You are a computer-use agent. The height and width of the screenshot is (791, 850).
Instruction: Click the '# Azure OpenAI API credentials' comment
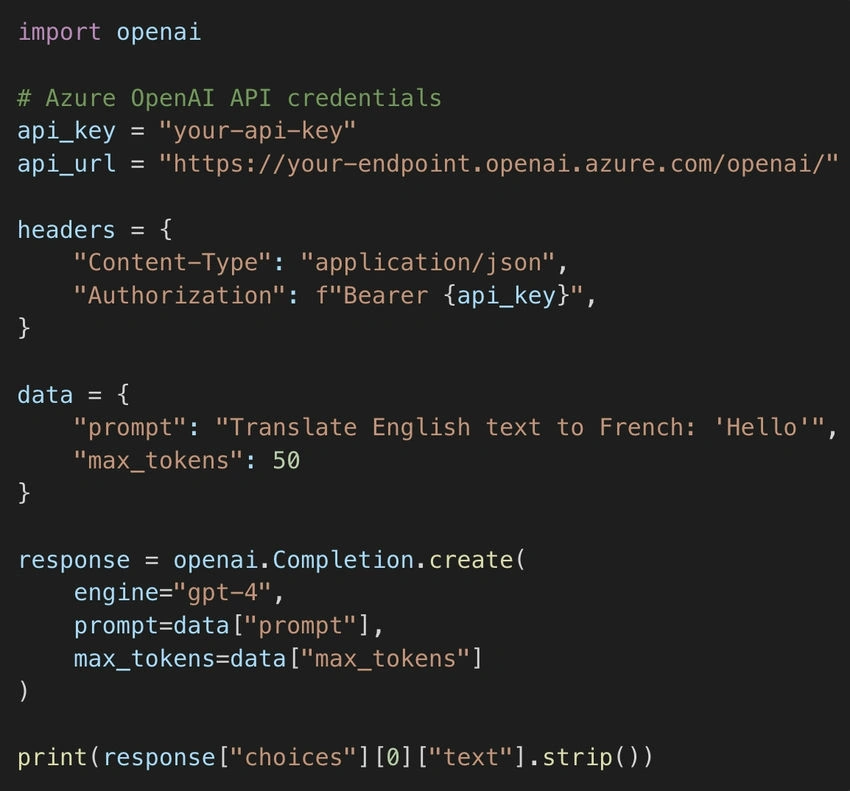(x=230, y=98)
